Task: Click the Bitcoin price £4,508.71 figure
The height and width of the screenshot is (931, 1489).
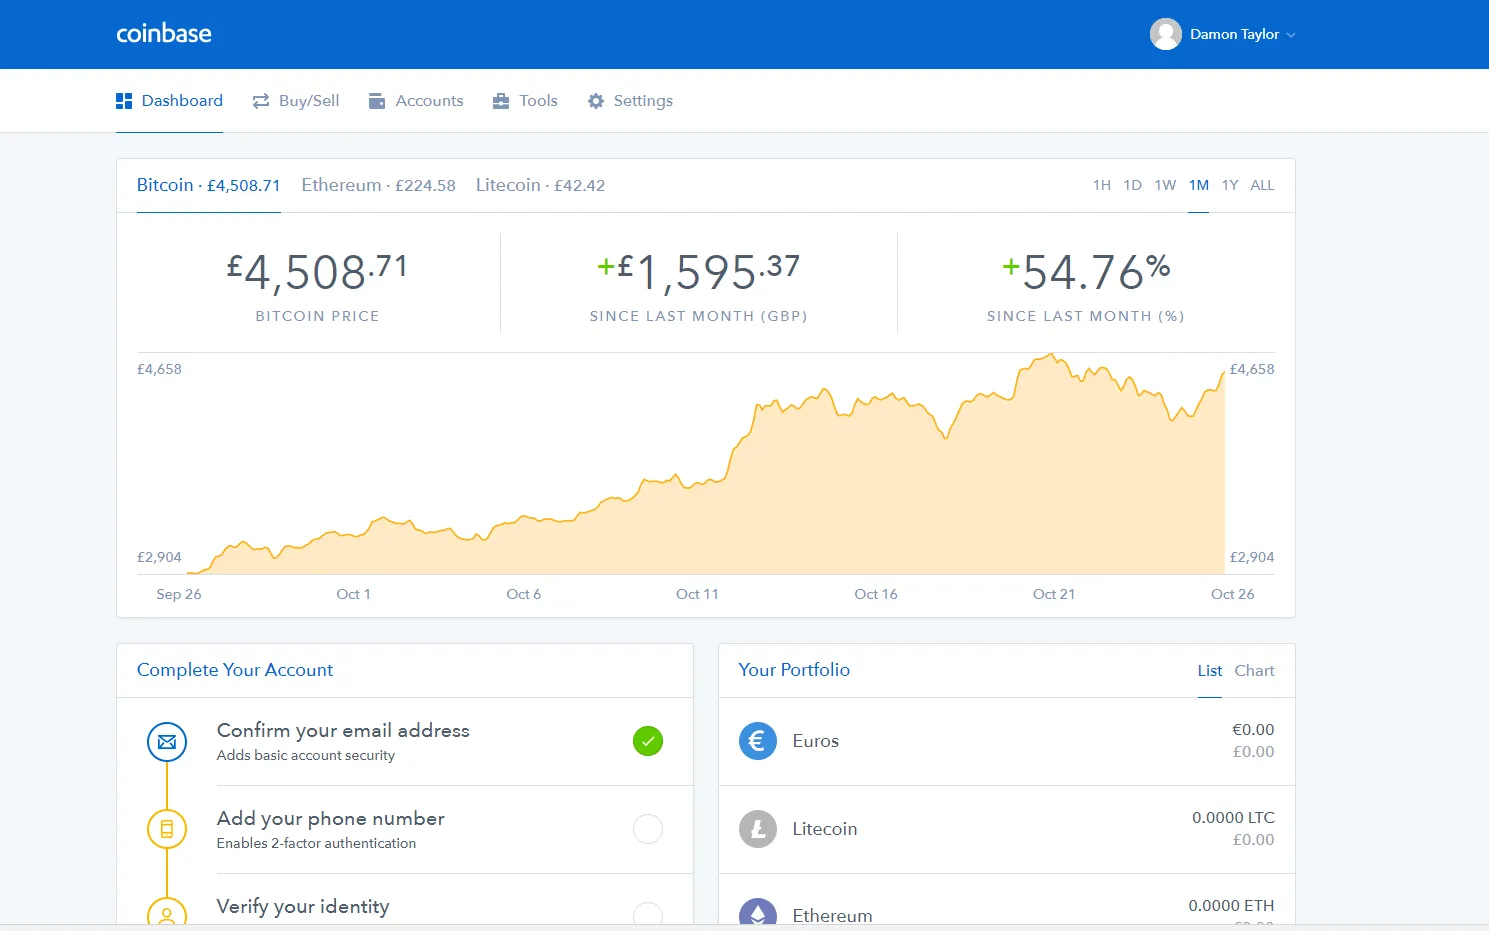Action: click(x=317, y=272)
